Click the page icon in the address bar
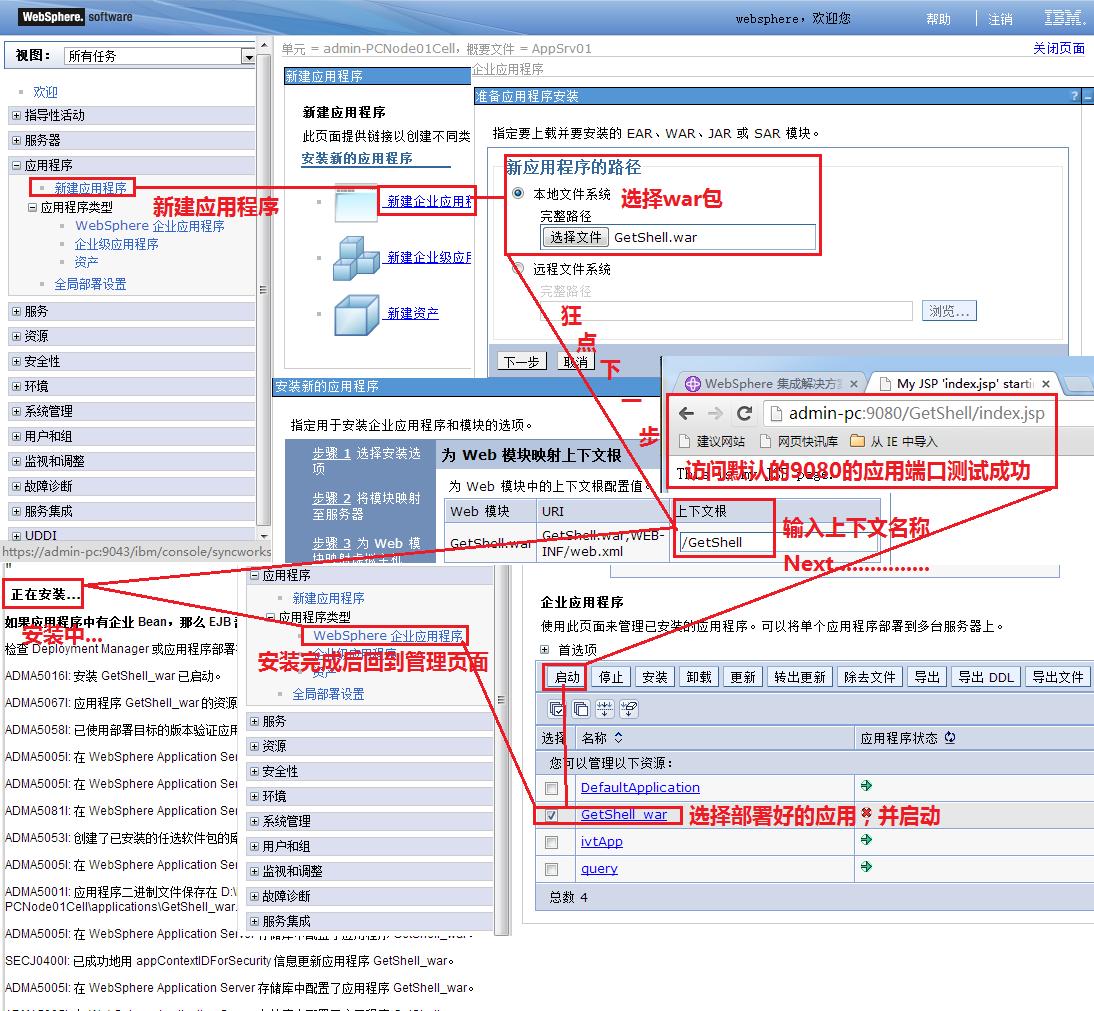1094x1011 pixels. click(775, 414)
